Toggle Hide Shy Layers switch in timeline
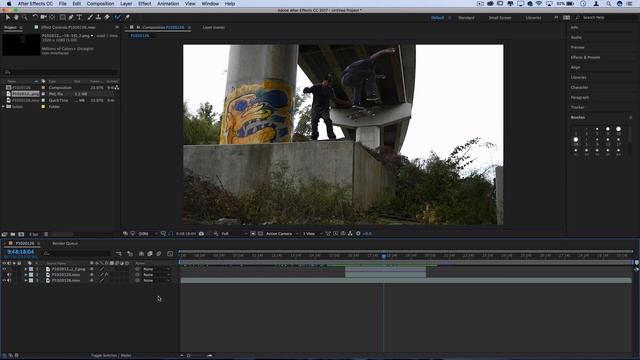 [141, 254]
